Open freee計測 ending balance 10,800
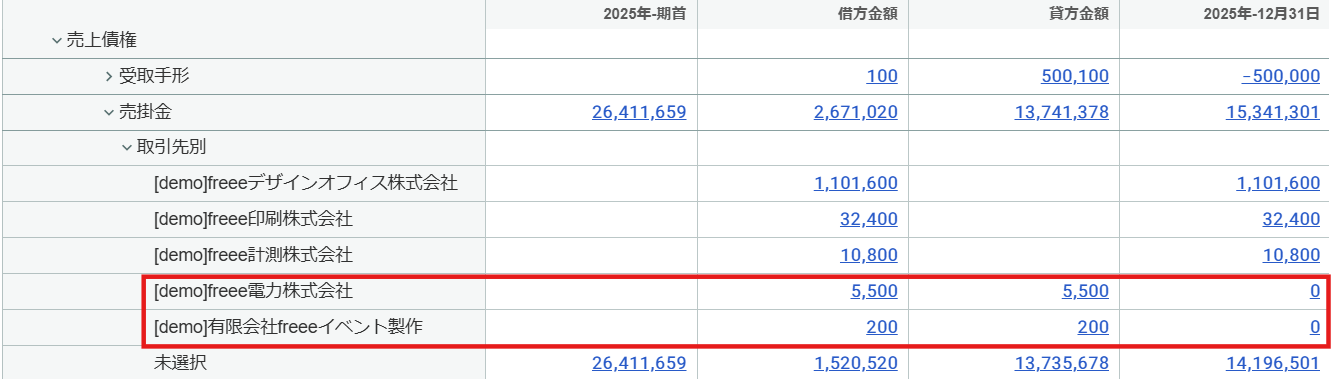Image resolution: width=1331 pixels, height=379 pixels. tap(1292, 255)
